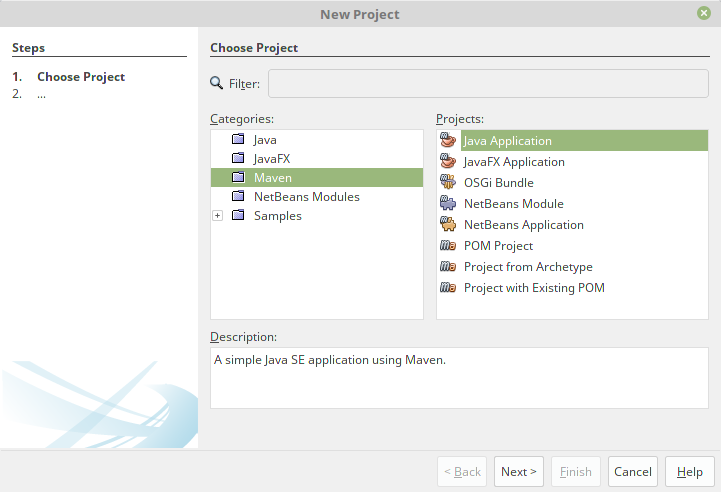This screenshot has width=721, height=492.
Task: Click the Project with Existing POM icon
Action: pos(448,287)
